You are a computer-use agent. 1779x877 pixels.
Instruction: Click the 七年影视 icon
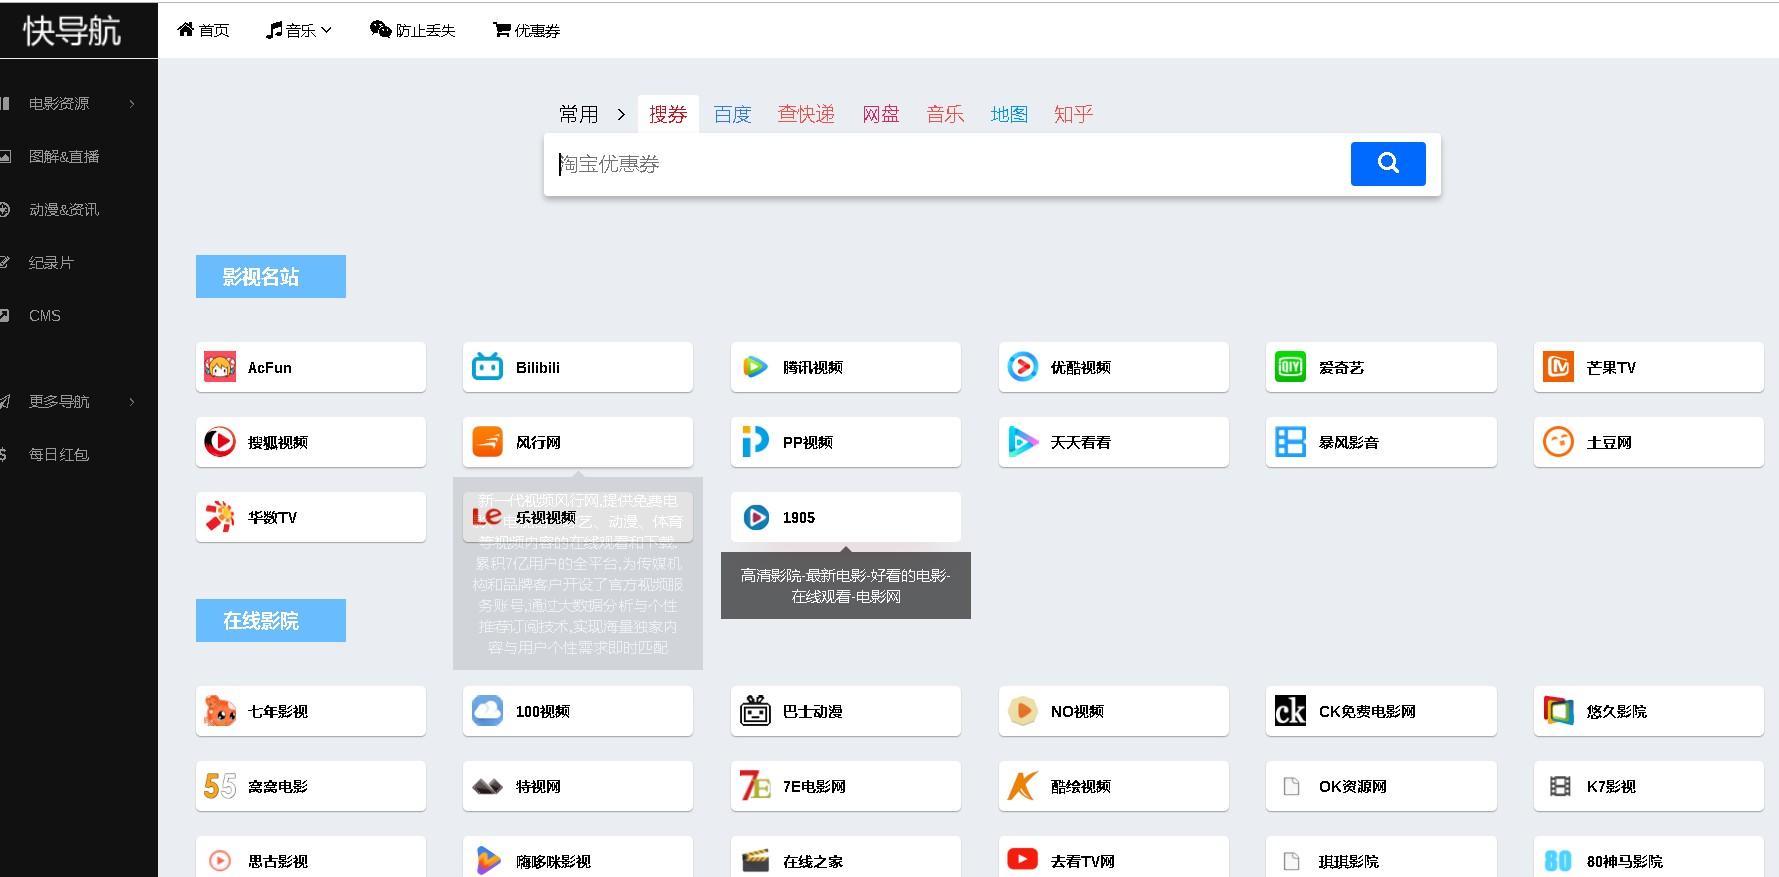(x=220, y=711)
